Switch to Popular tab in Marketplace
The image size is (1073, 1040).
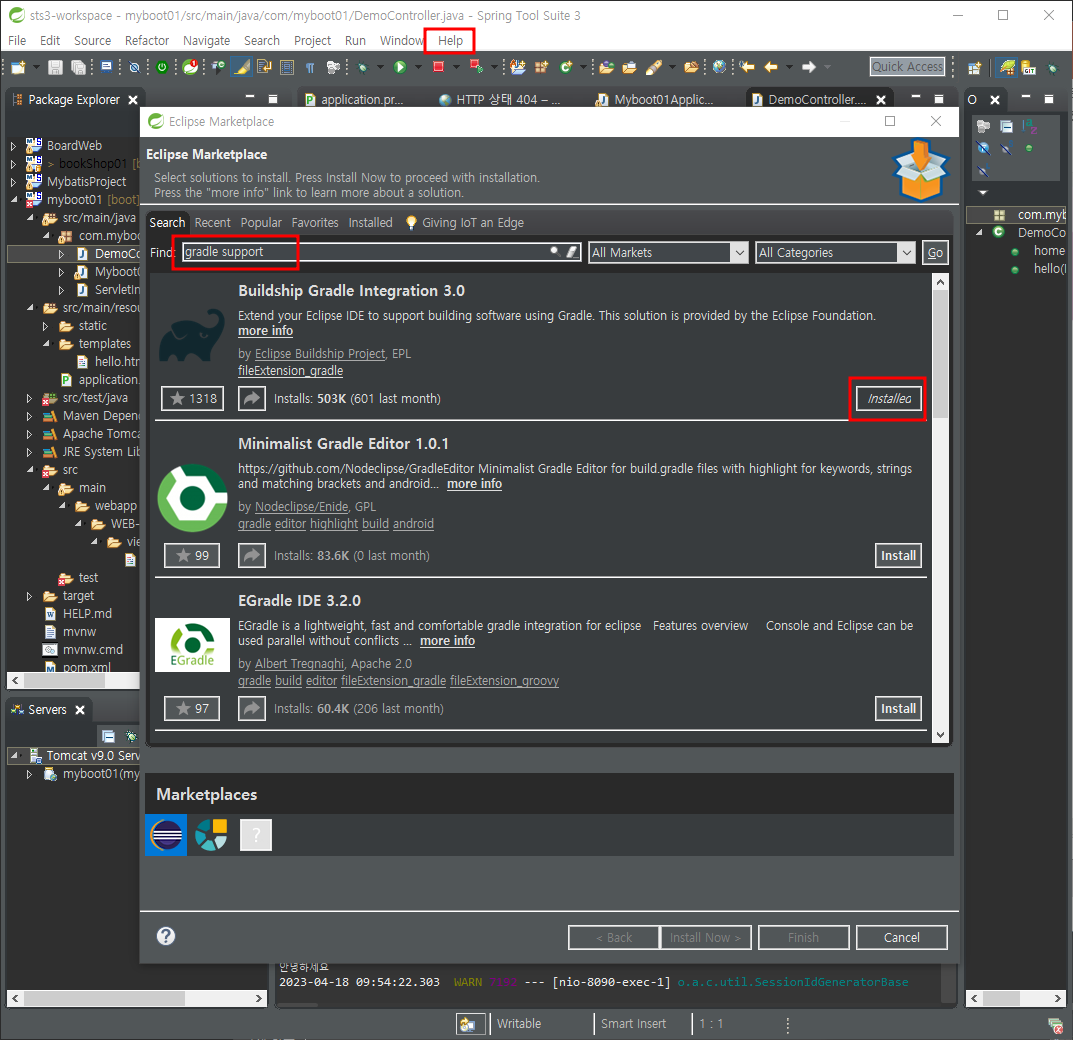tap(261, 223)
